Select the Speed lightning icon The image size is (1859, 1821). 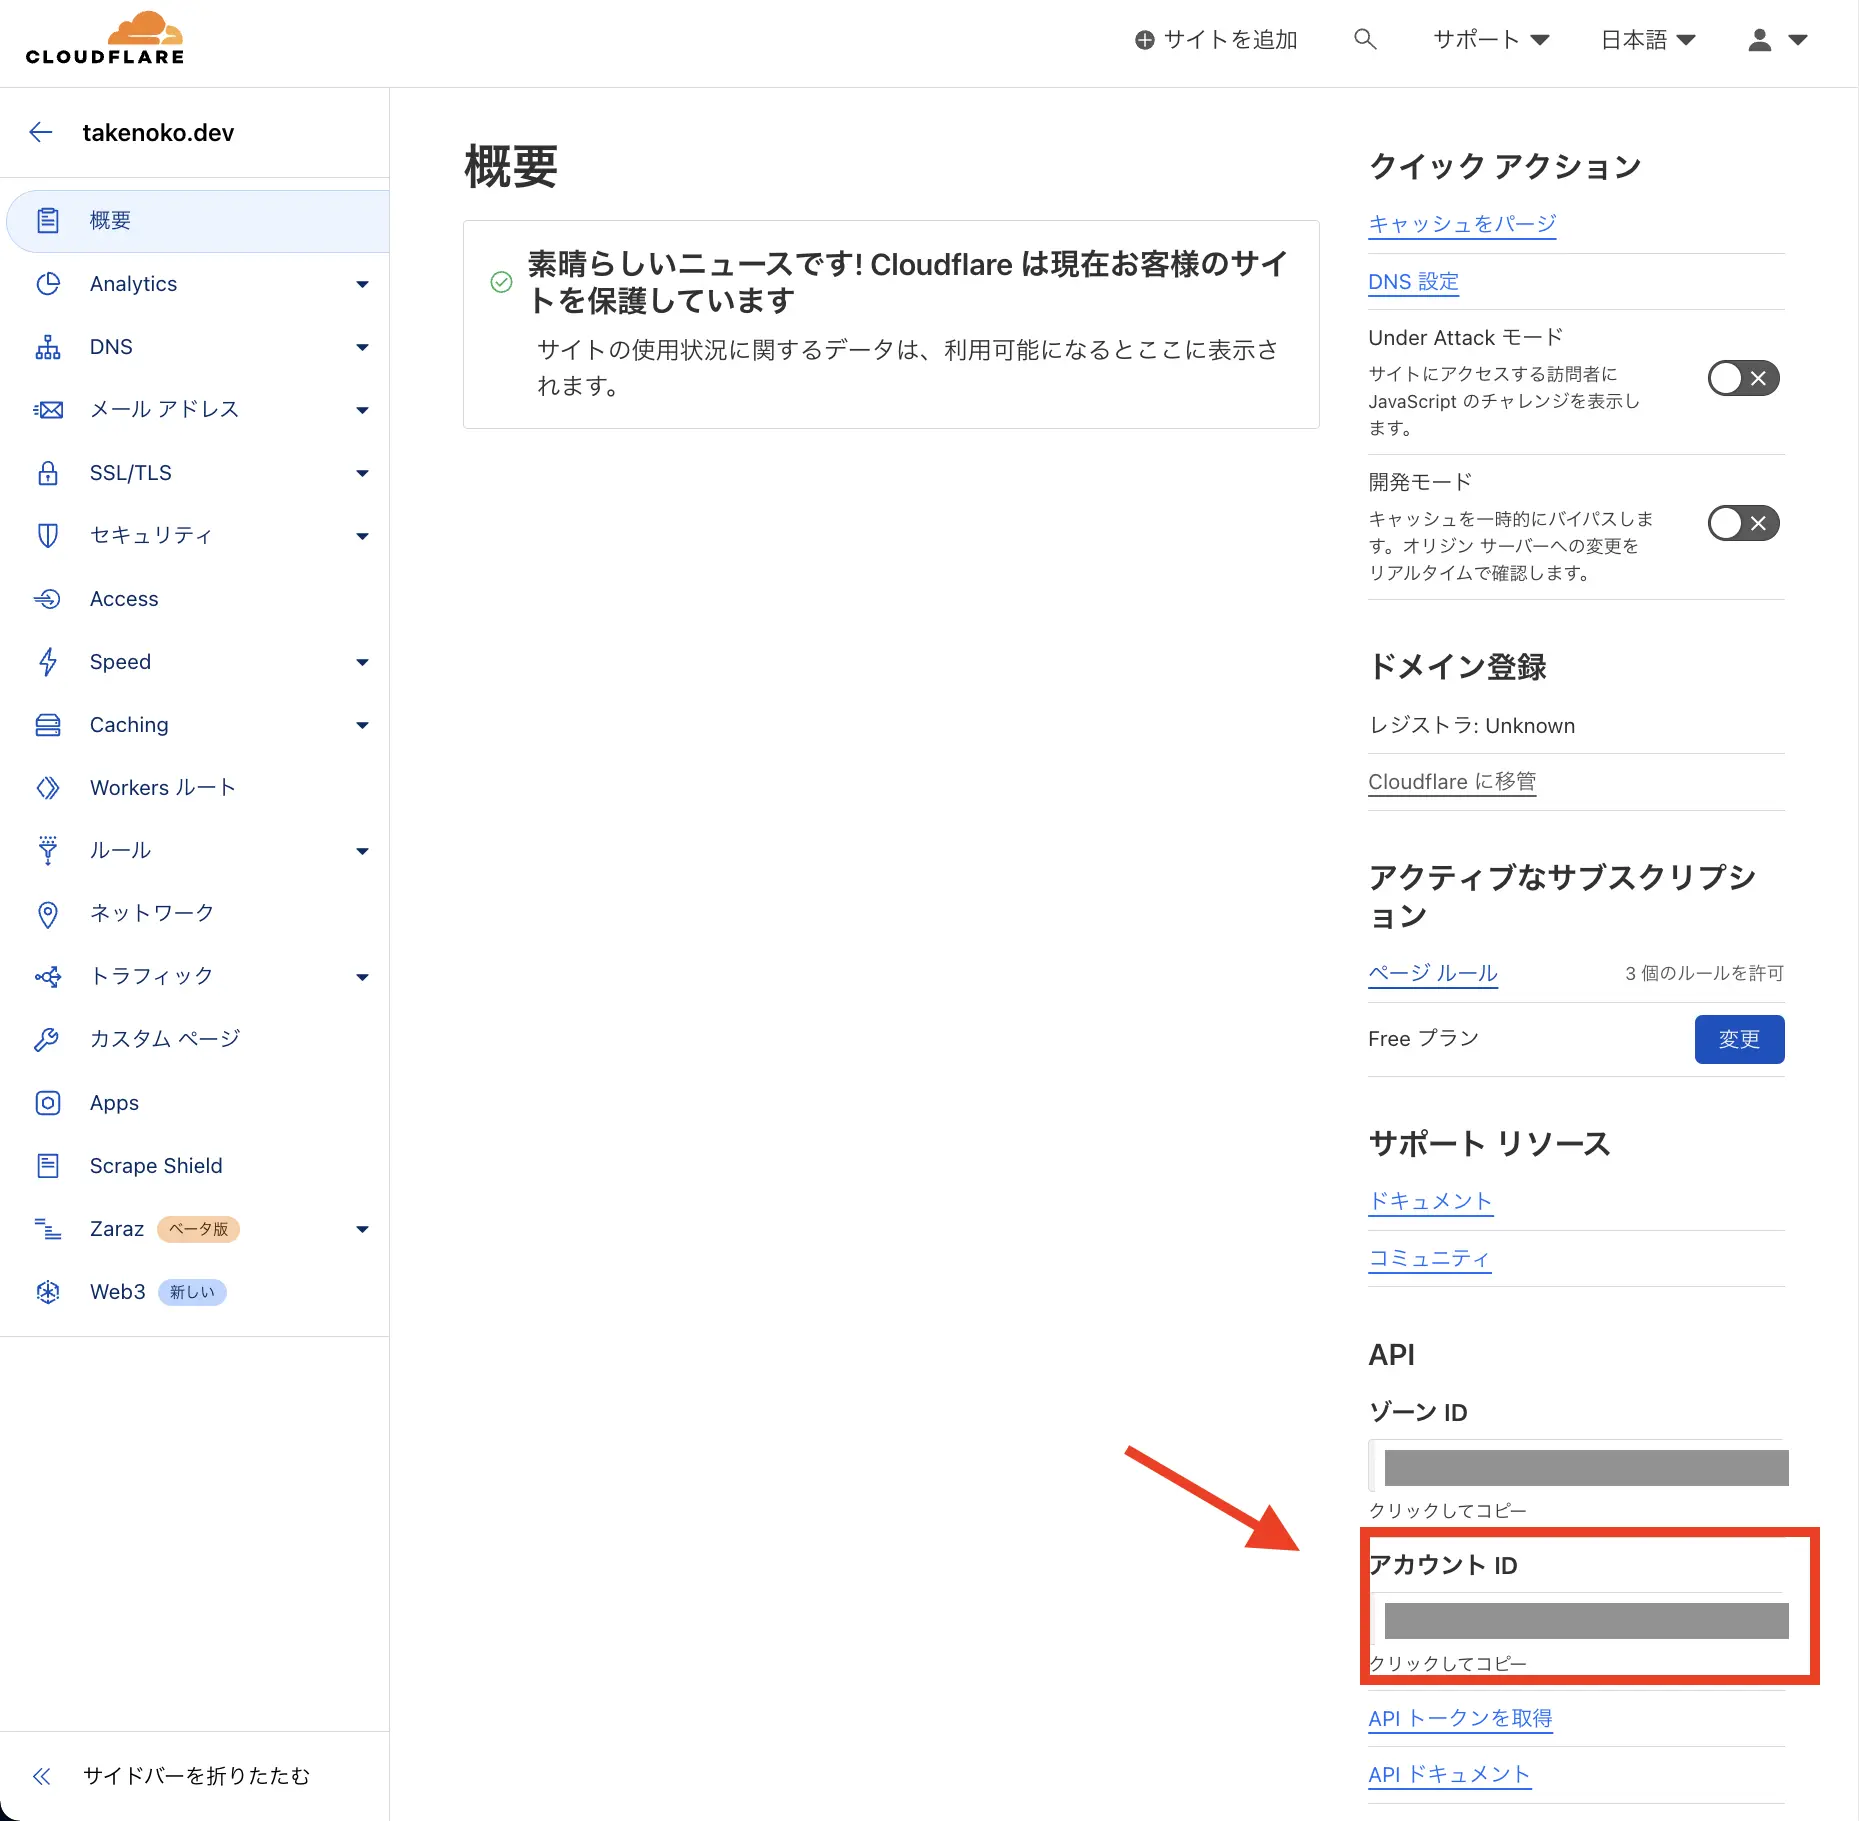(x=48, y=662)
